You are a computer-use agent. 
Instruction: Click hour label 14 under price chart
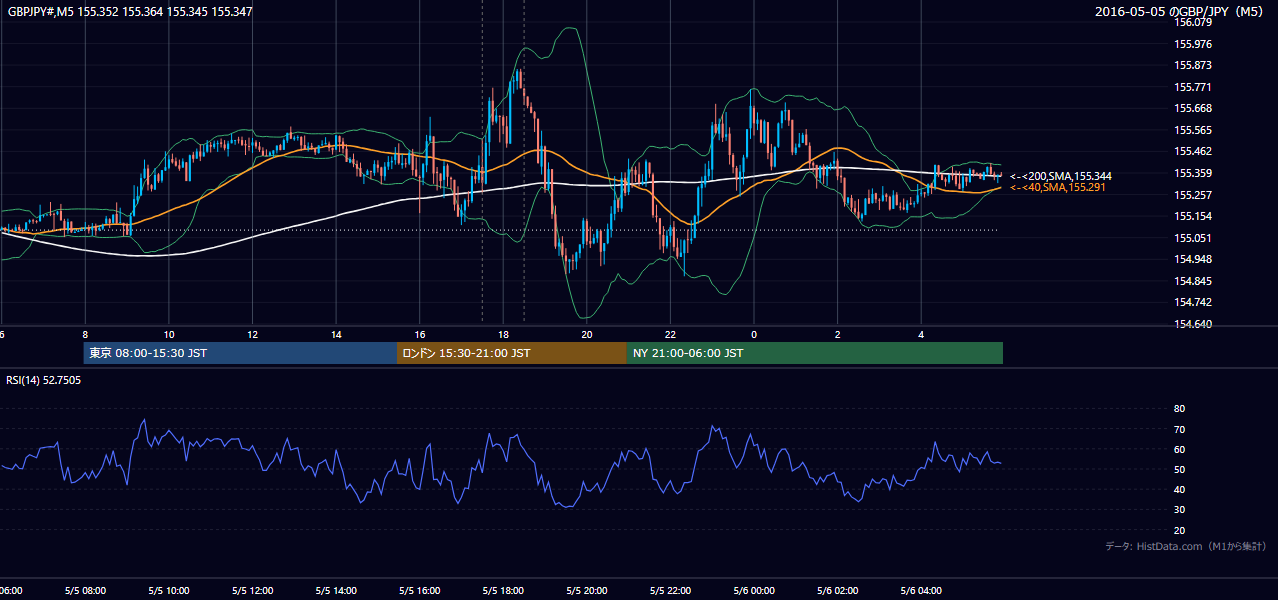pyautogui.click(x=337, y=334)
